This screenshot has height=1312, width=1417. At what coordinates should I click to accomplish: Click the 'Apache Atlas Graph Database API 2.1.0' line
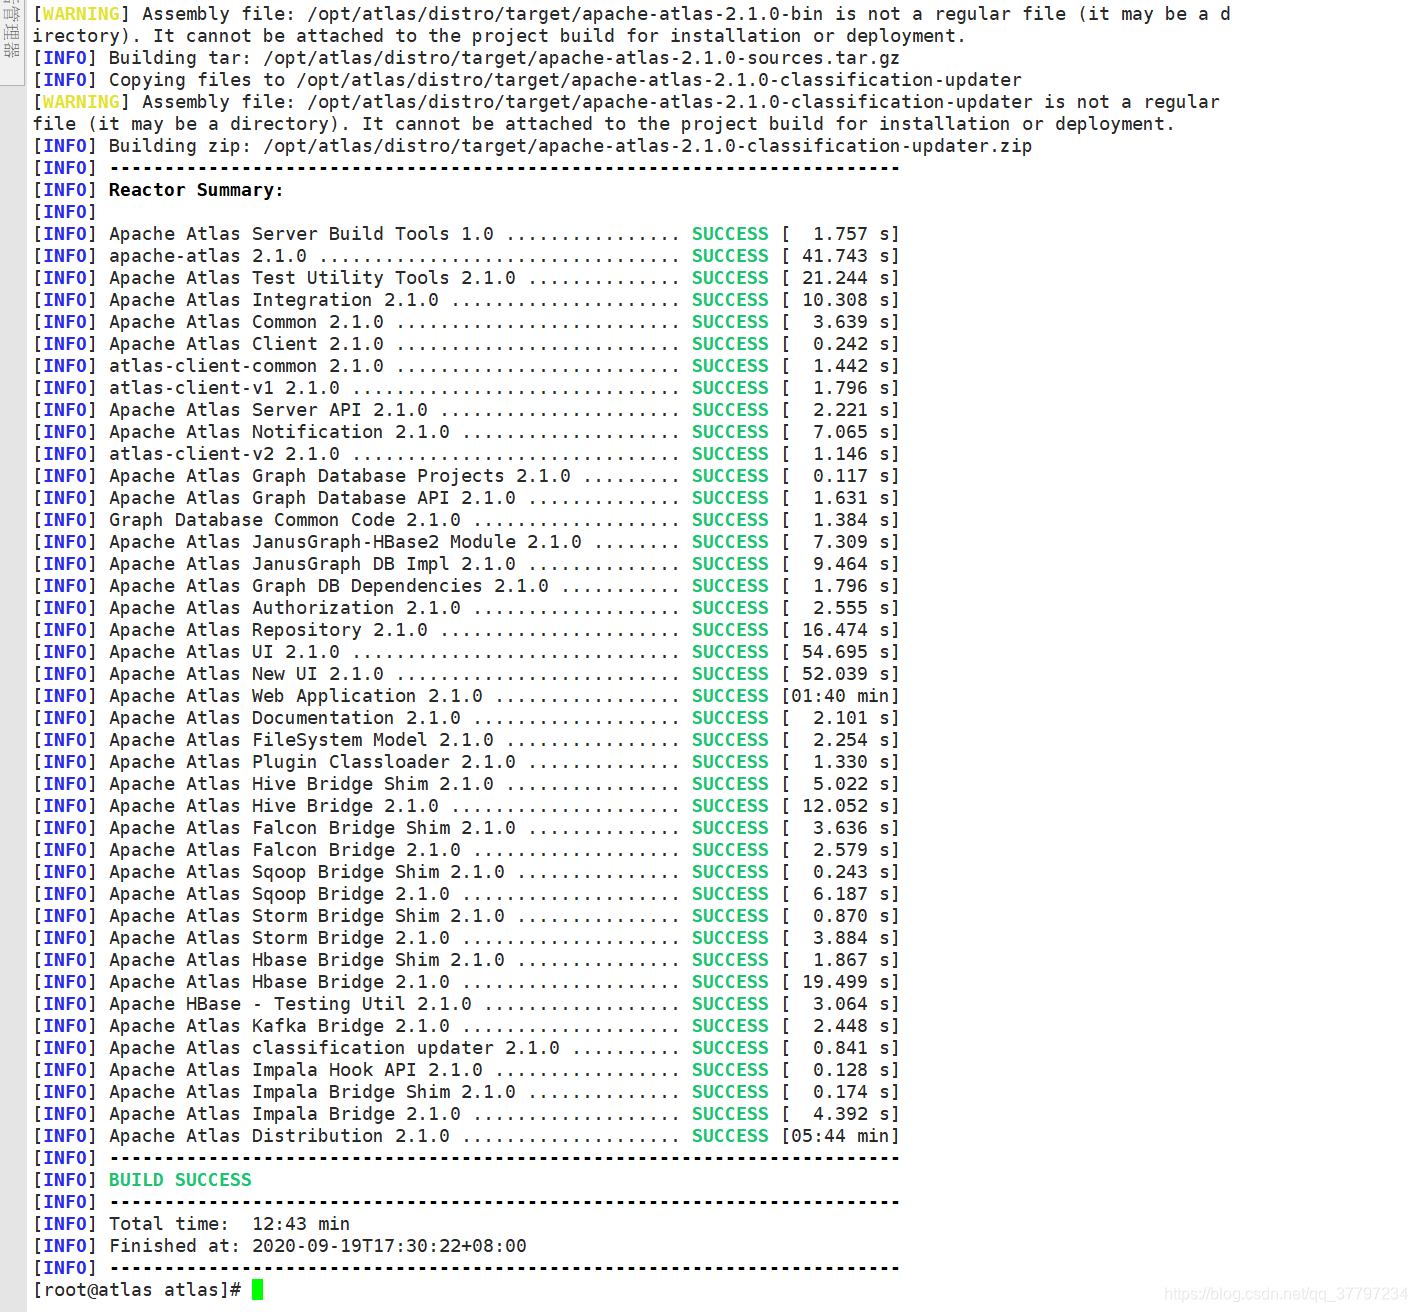tap(466, 498)
